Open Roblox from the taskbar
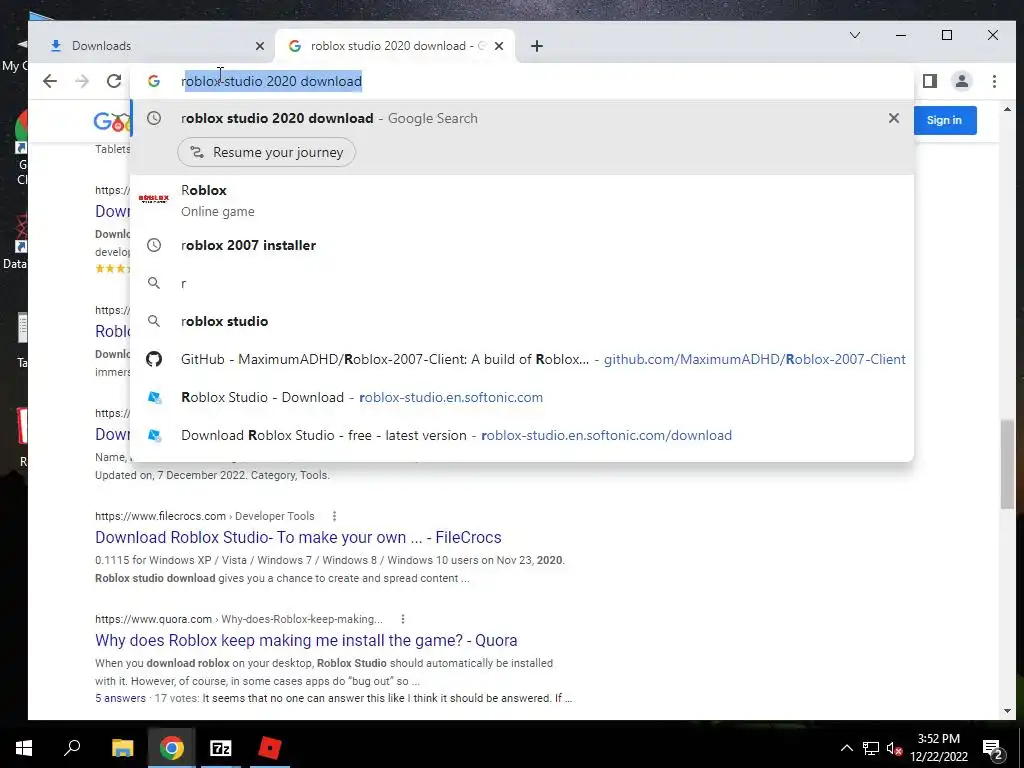Viewport: 1024px width, 768px height. (x=270, y=748)
